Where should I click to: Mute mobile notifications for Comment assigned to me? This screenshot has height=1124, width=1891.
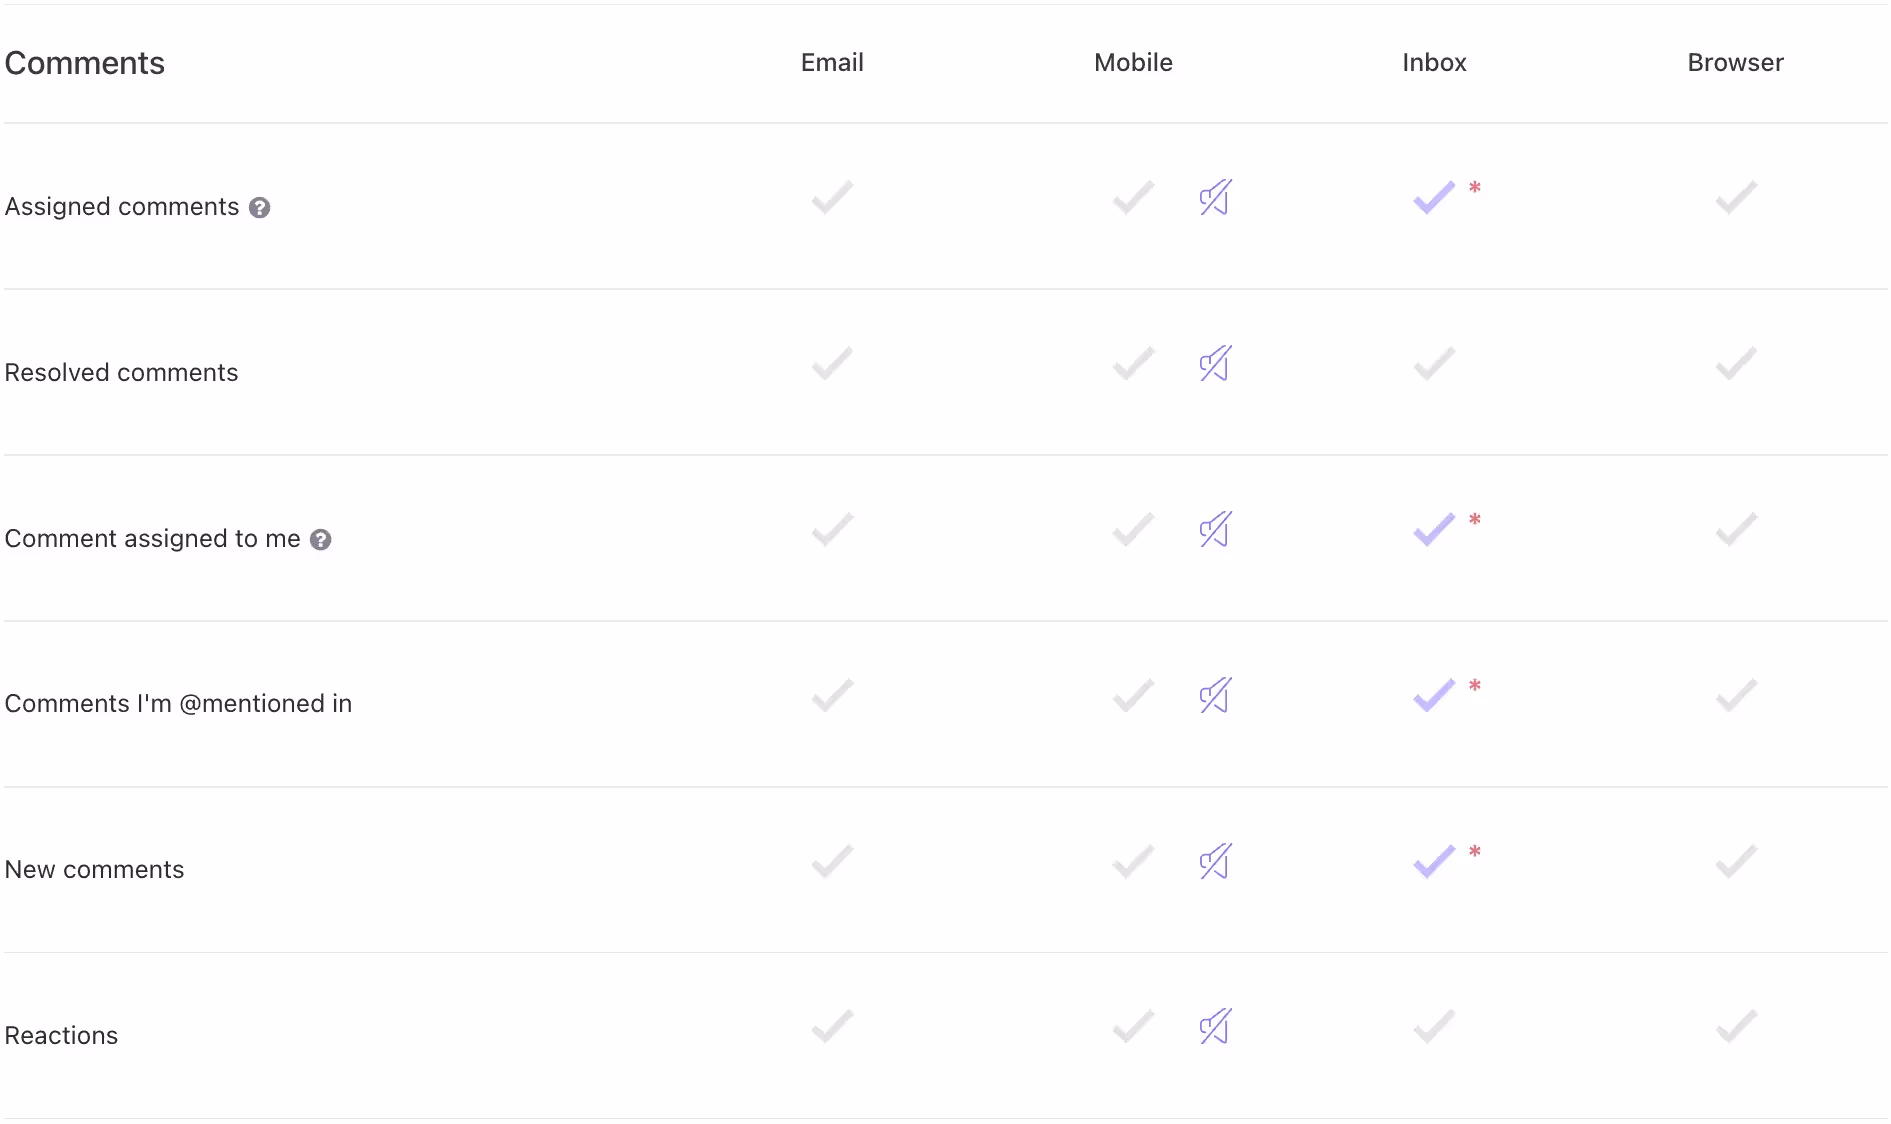coord(1214,530)
